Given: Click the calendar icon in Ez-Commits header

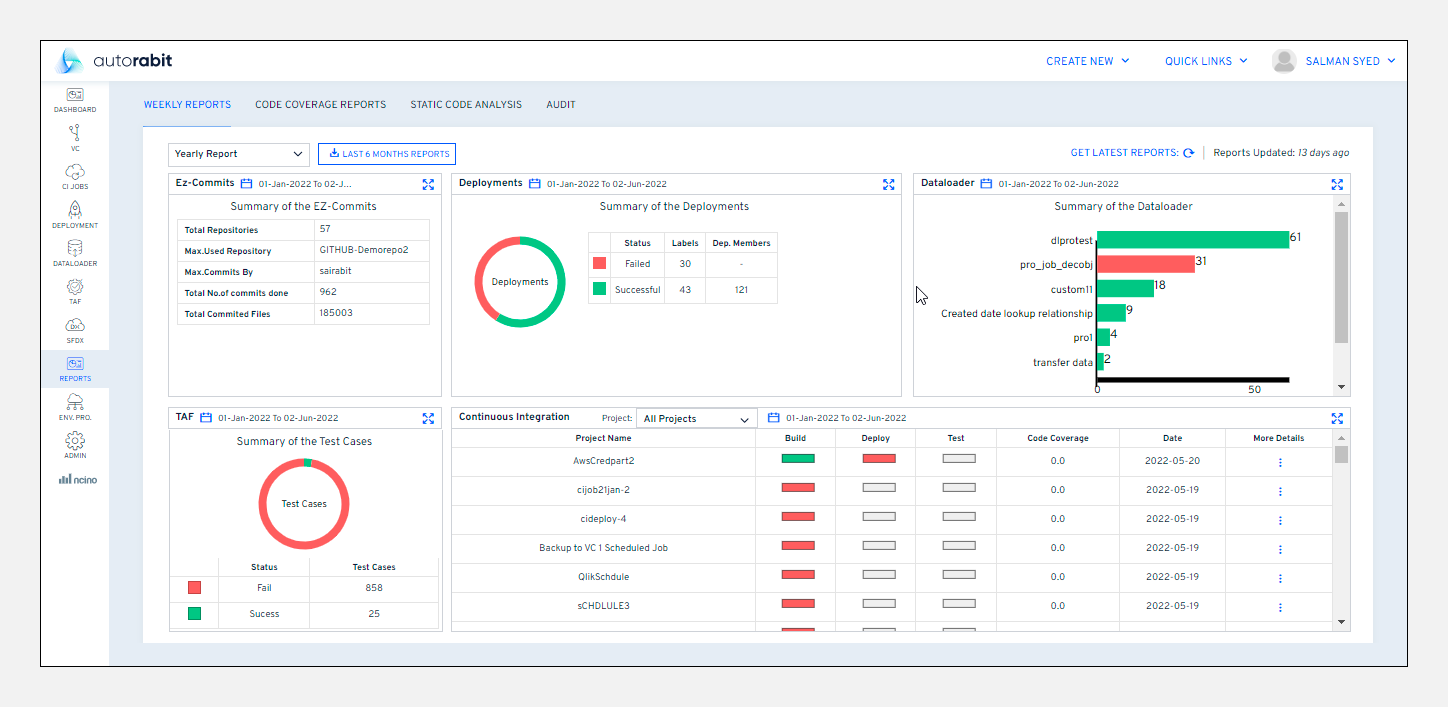Looking at the screenshot, I should (x=246, y=184).
